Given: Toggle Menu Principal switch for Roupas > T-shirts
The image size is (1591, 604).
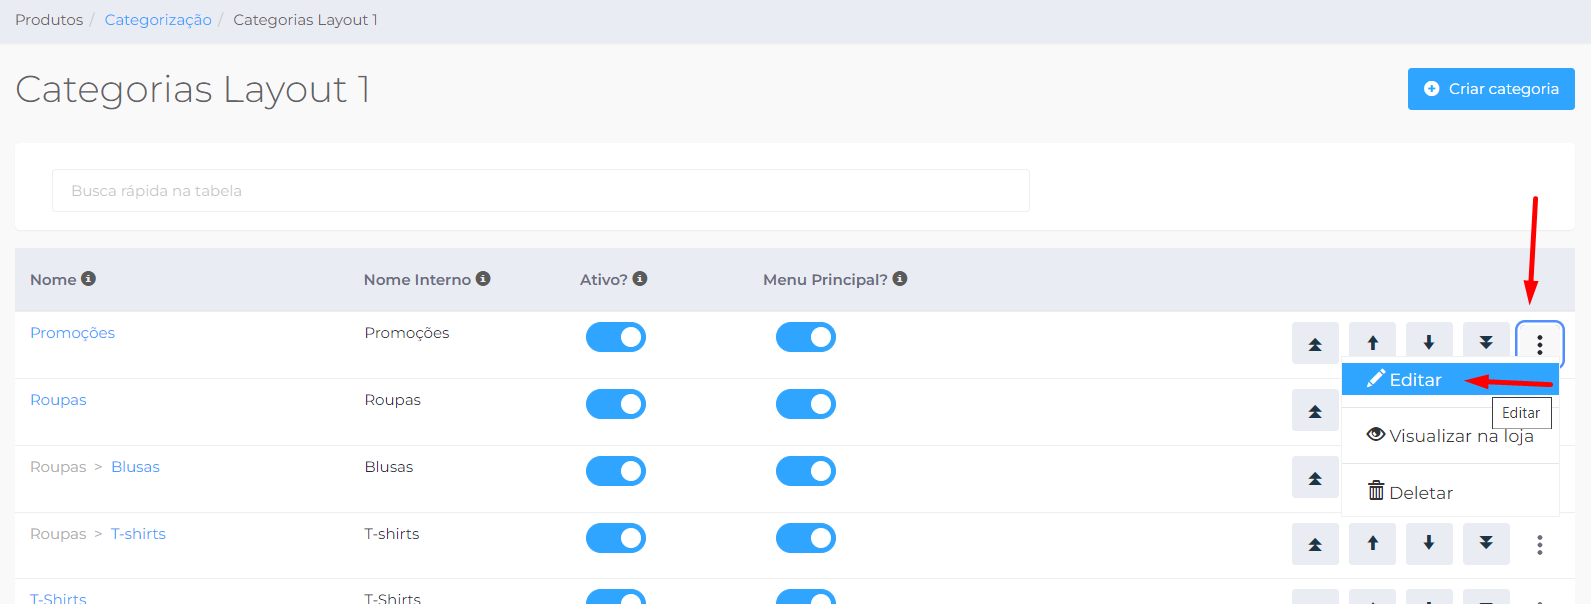Looking at the screenshot, I should pos(806,538).
